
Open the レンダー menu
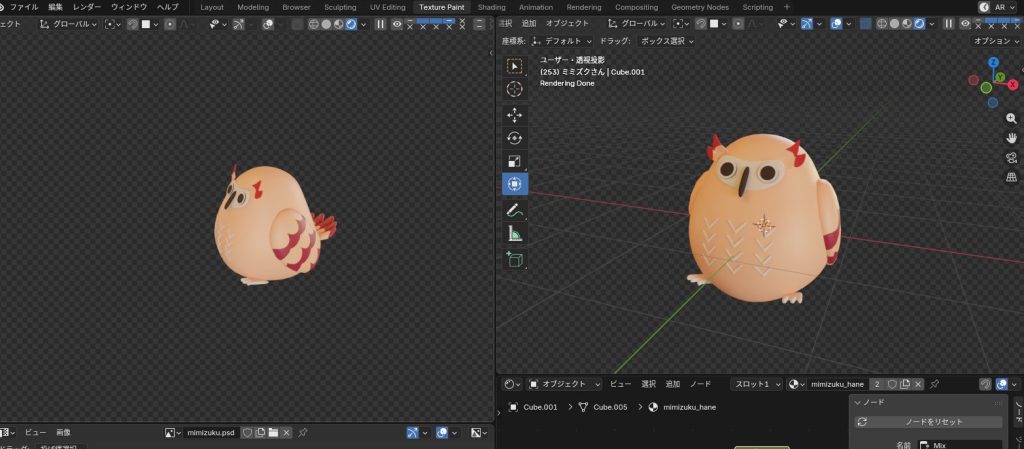coord(87,7)
